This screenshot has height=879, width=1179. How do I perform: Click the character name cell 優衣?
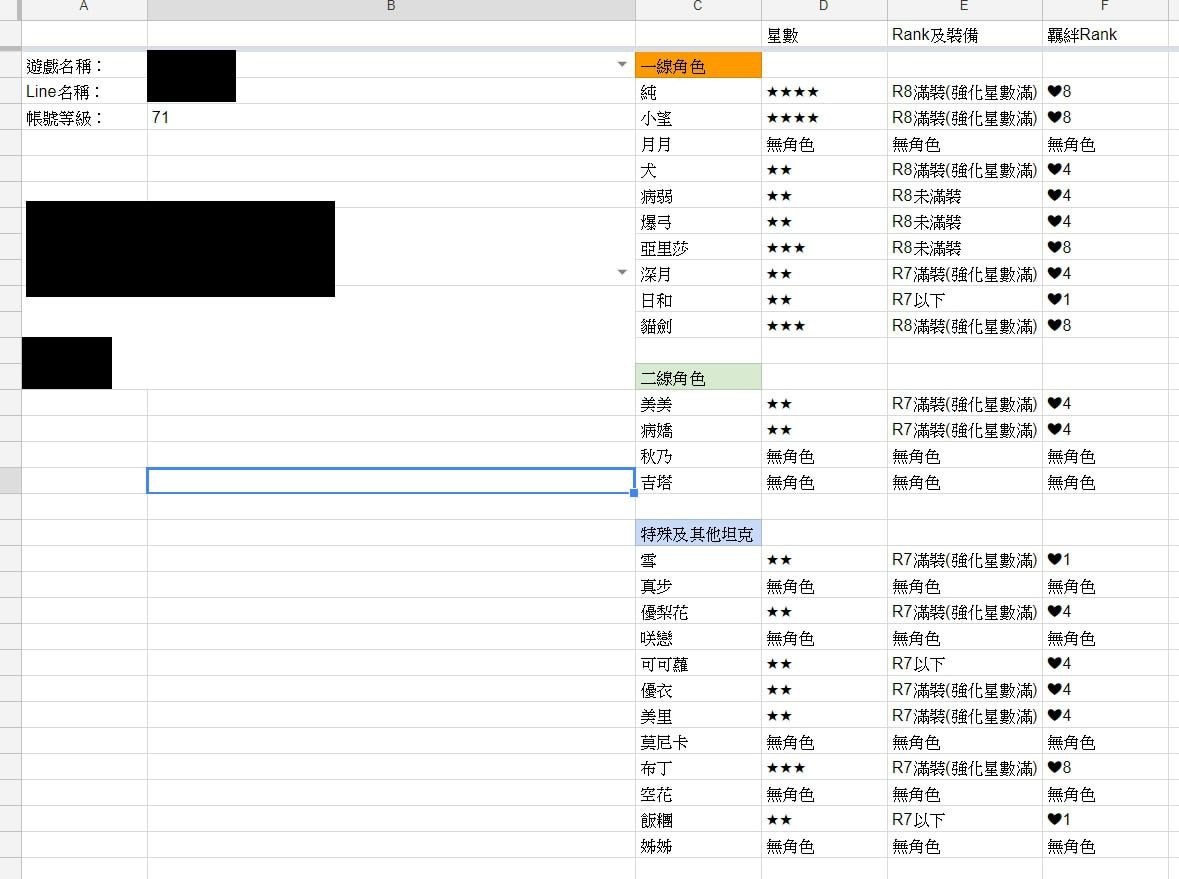click(699, 690)
